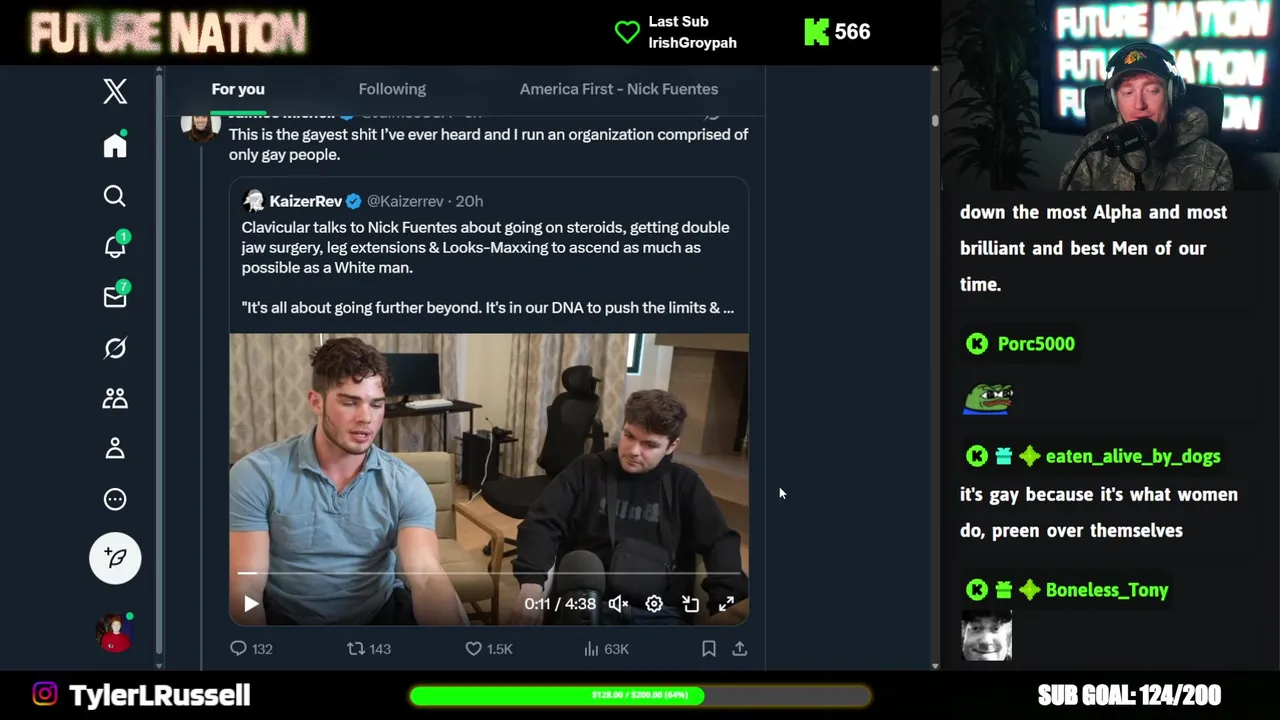
Task: Bookmark the post
Action: pyautogui.click(x=708, y=648)
